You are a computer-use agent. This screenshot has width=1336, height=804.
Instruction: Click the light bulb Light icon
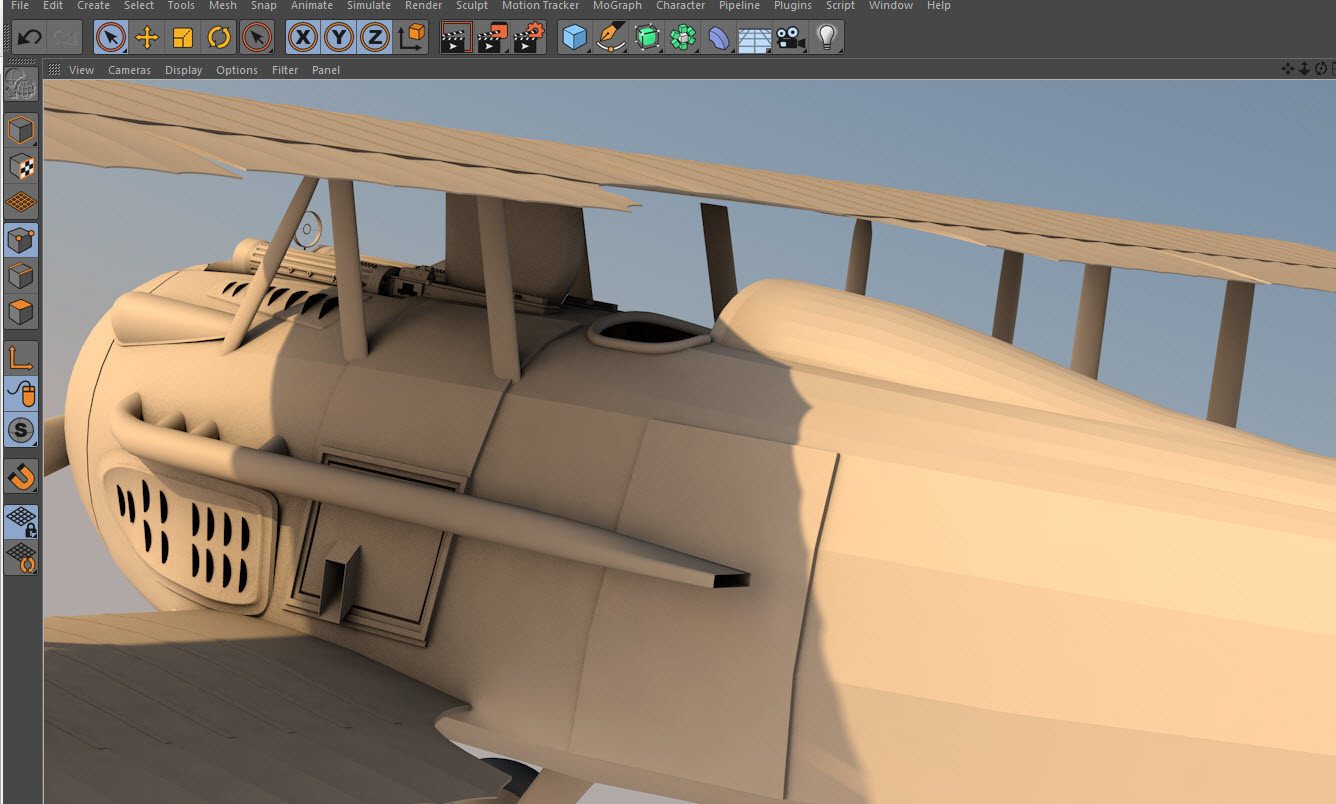[x=826, y=38]
